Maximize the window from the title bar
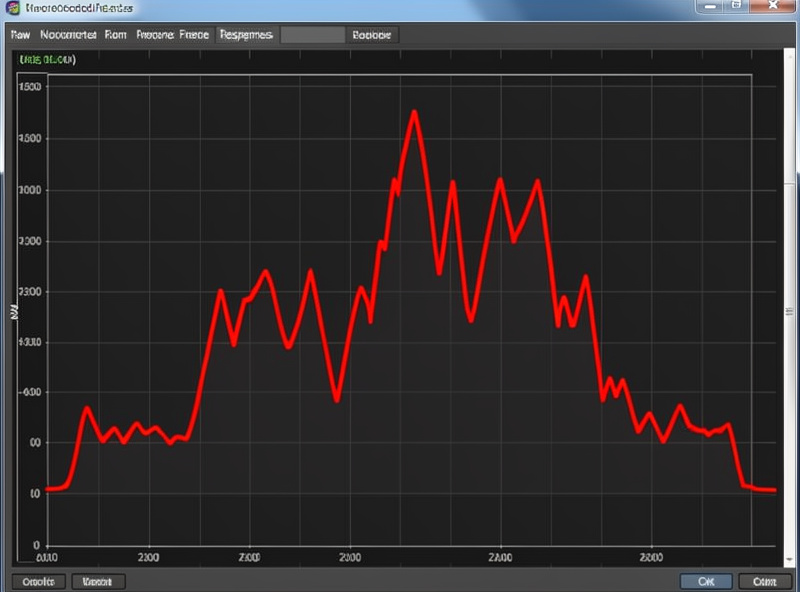This screenshot has width=800, height=592. coord(736,6)
